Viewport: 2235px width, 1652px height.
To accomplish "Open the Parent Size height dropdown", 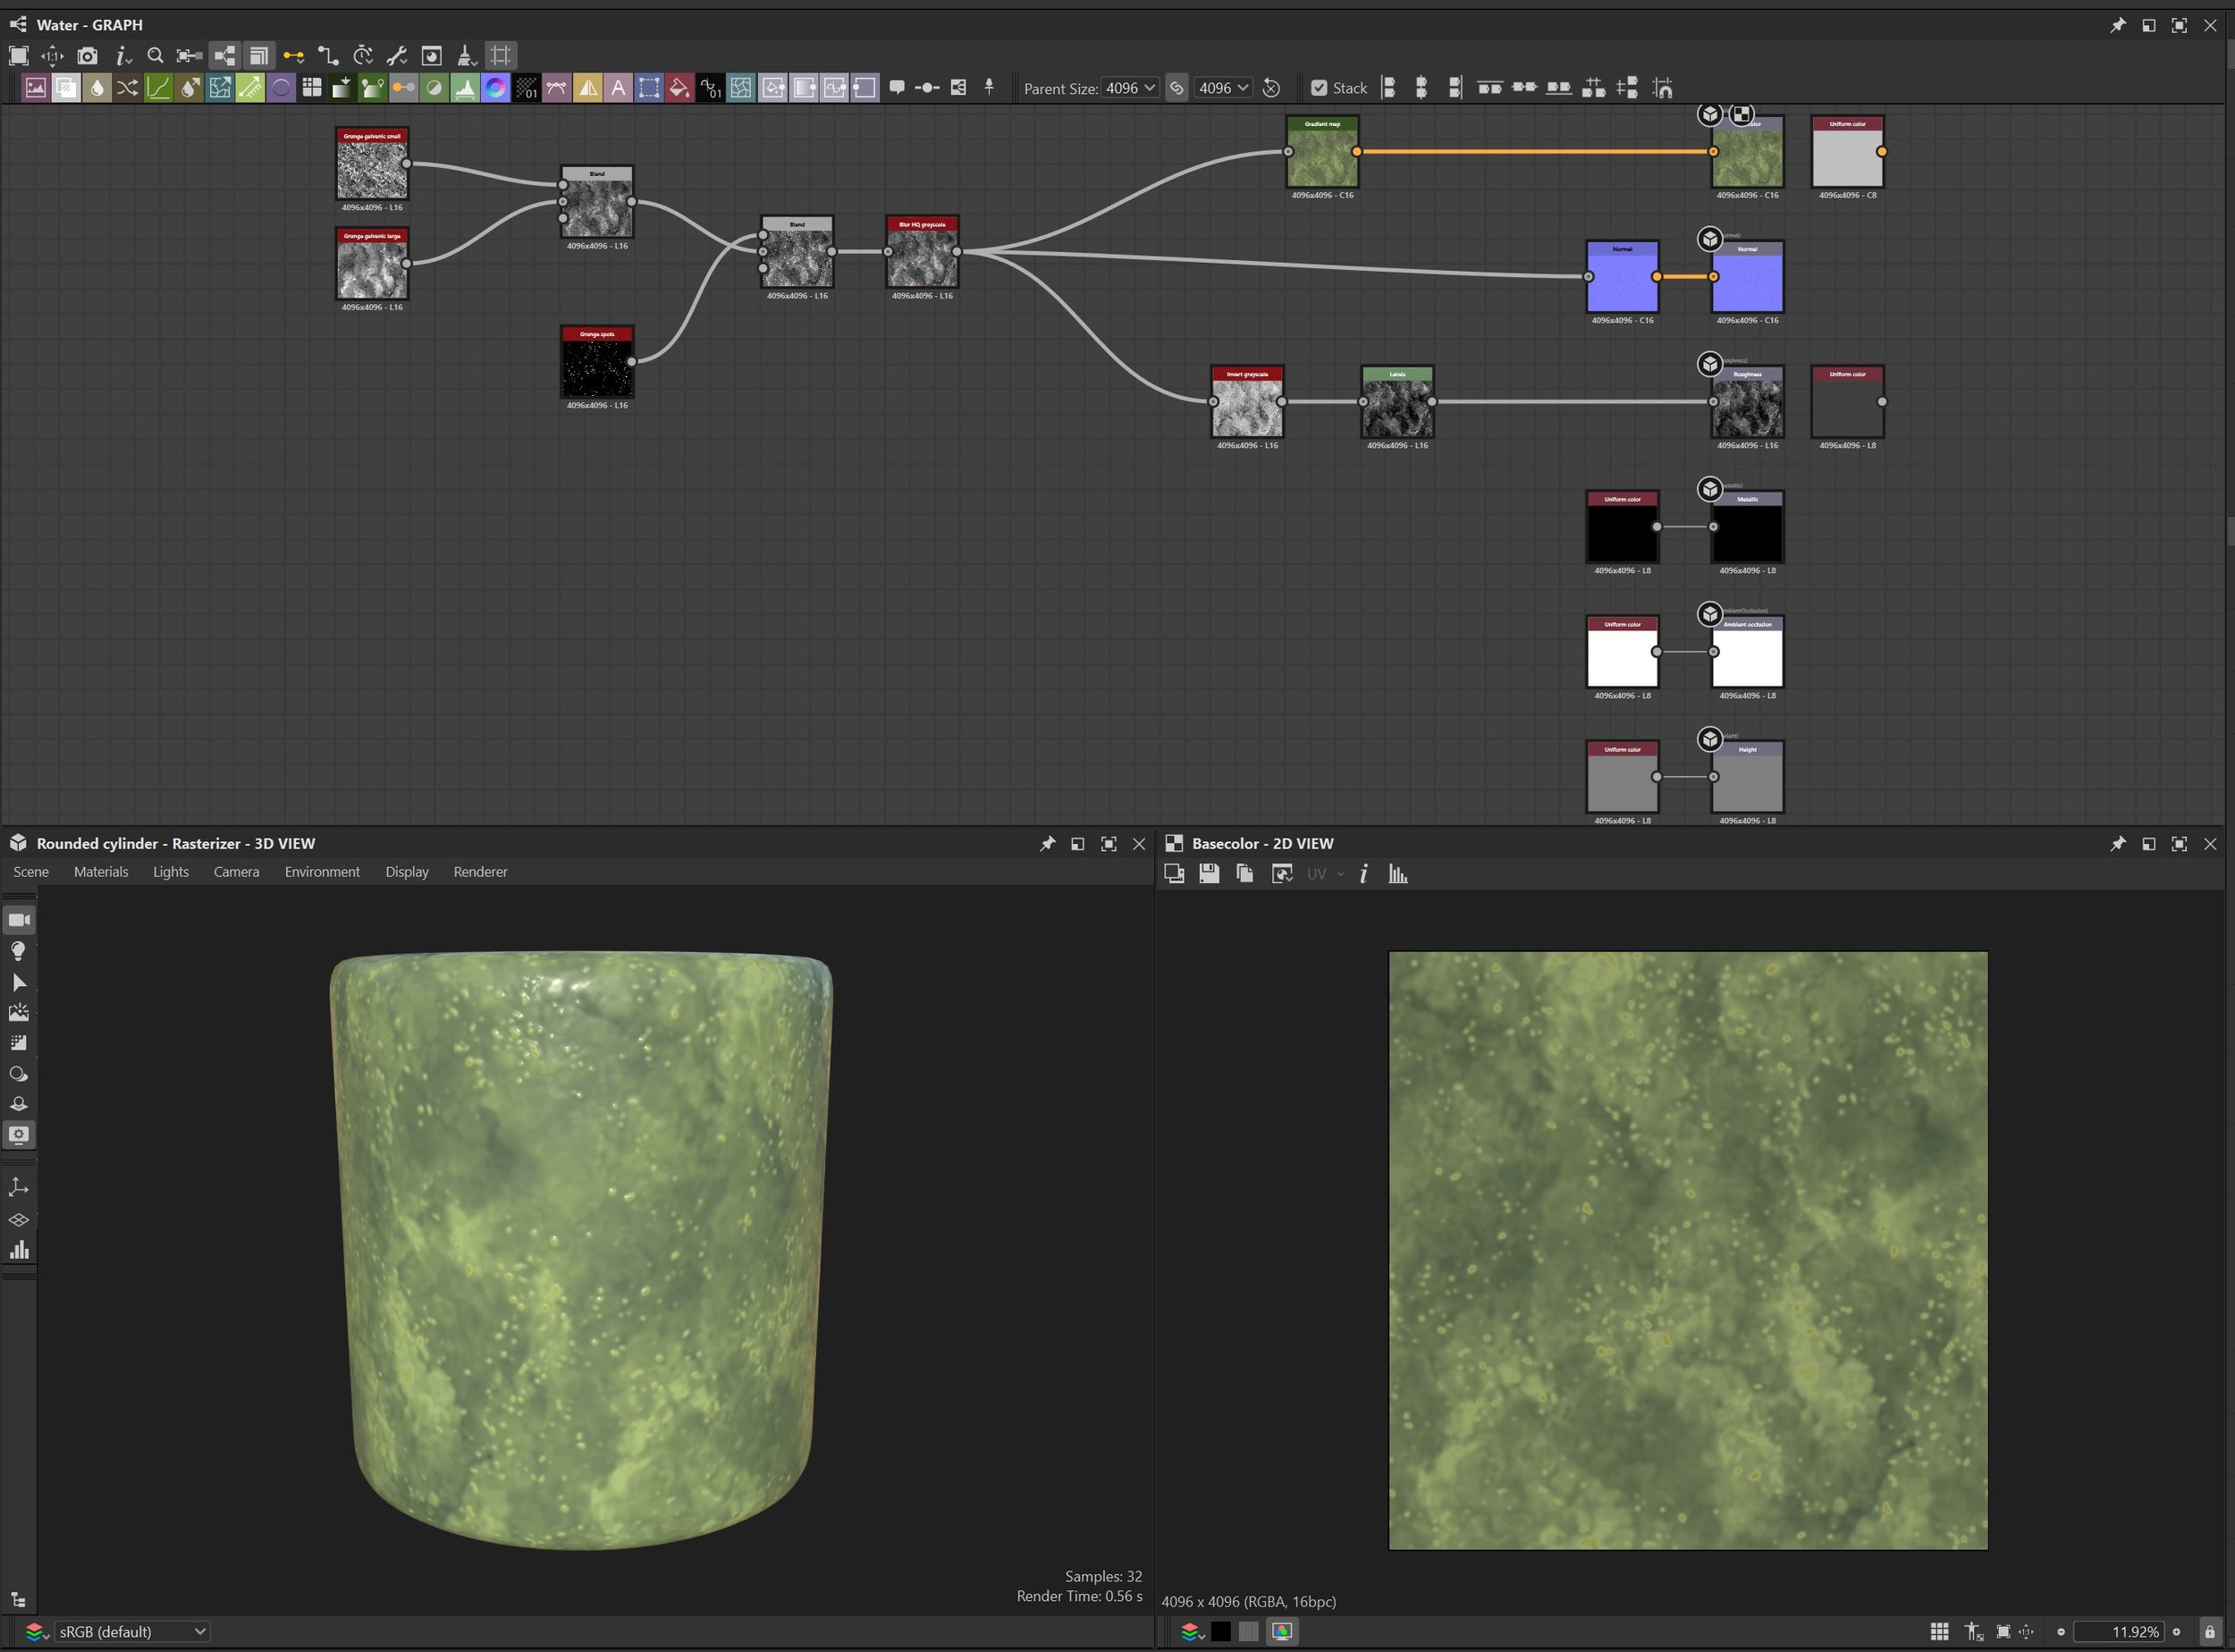I will coord(1224,88).
